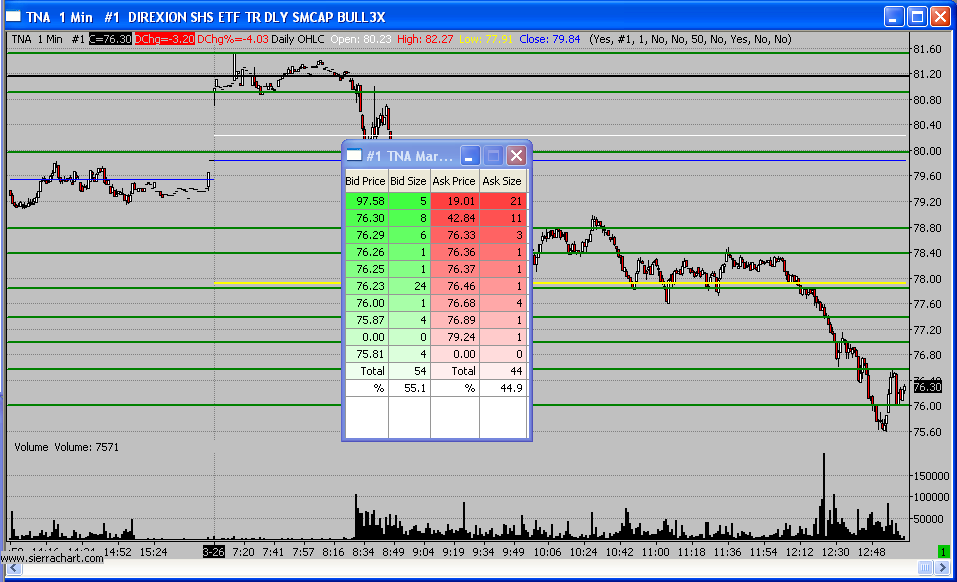
Task: Select bid price 75.87 cell
Action: (366, 320)
